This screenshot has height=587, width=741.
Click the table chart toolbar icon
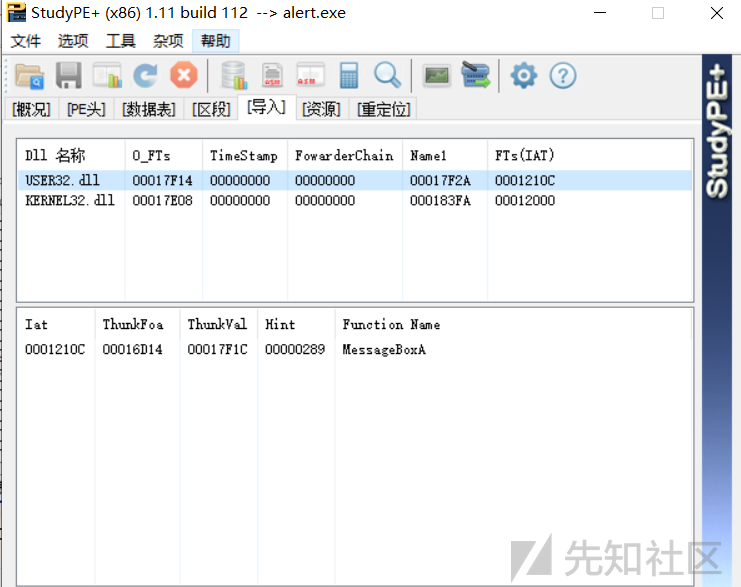pyautogui.click(x=107, y=76)
